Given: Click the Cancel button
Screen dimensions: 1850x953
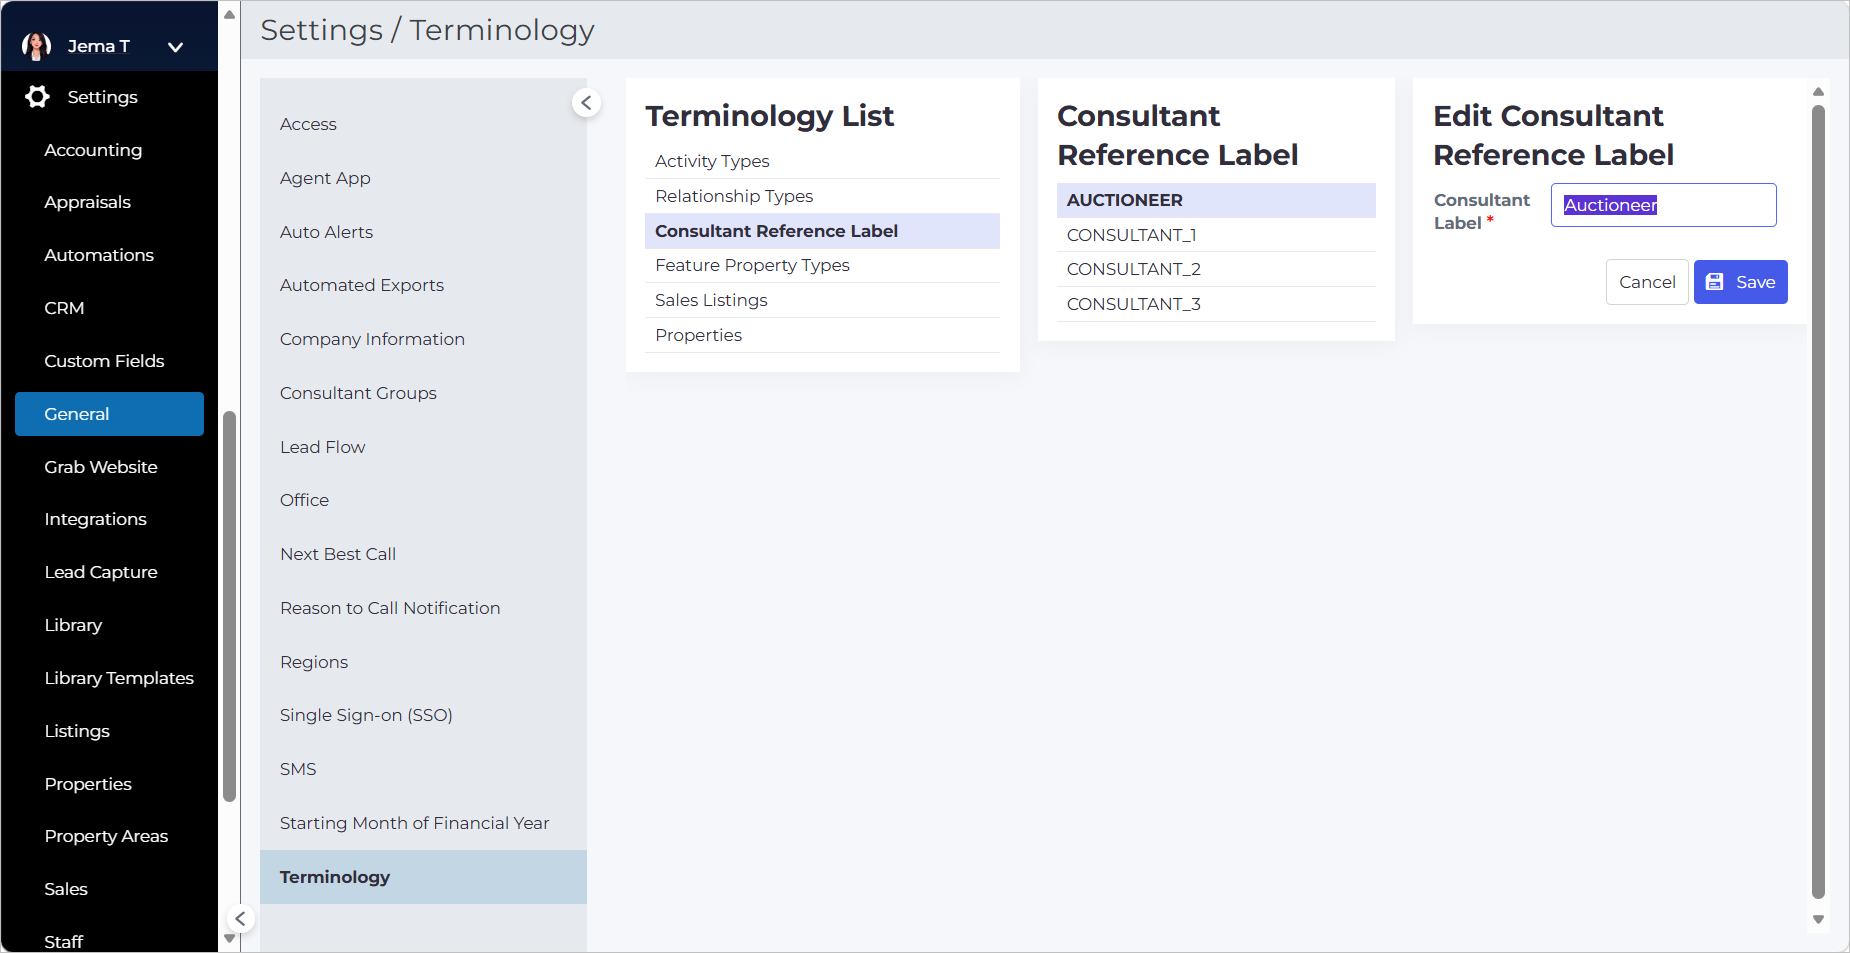Looking at the screenshot, I should (1647, 282).
